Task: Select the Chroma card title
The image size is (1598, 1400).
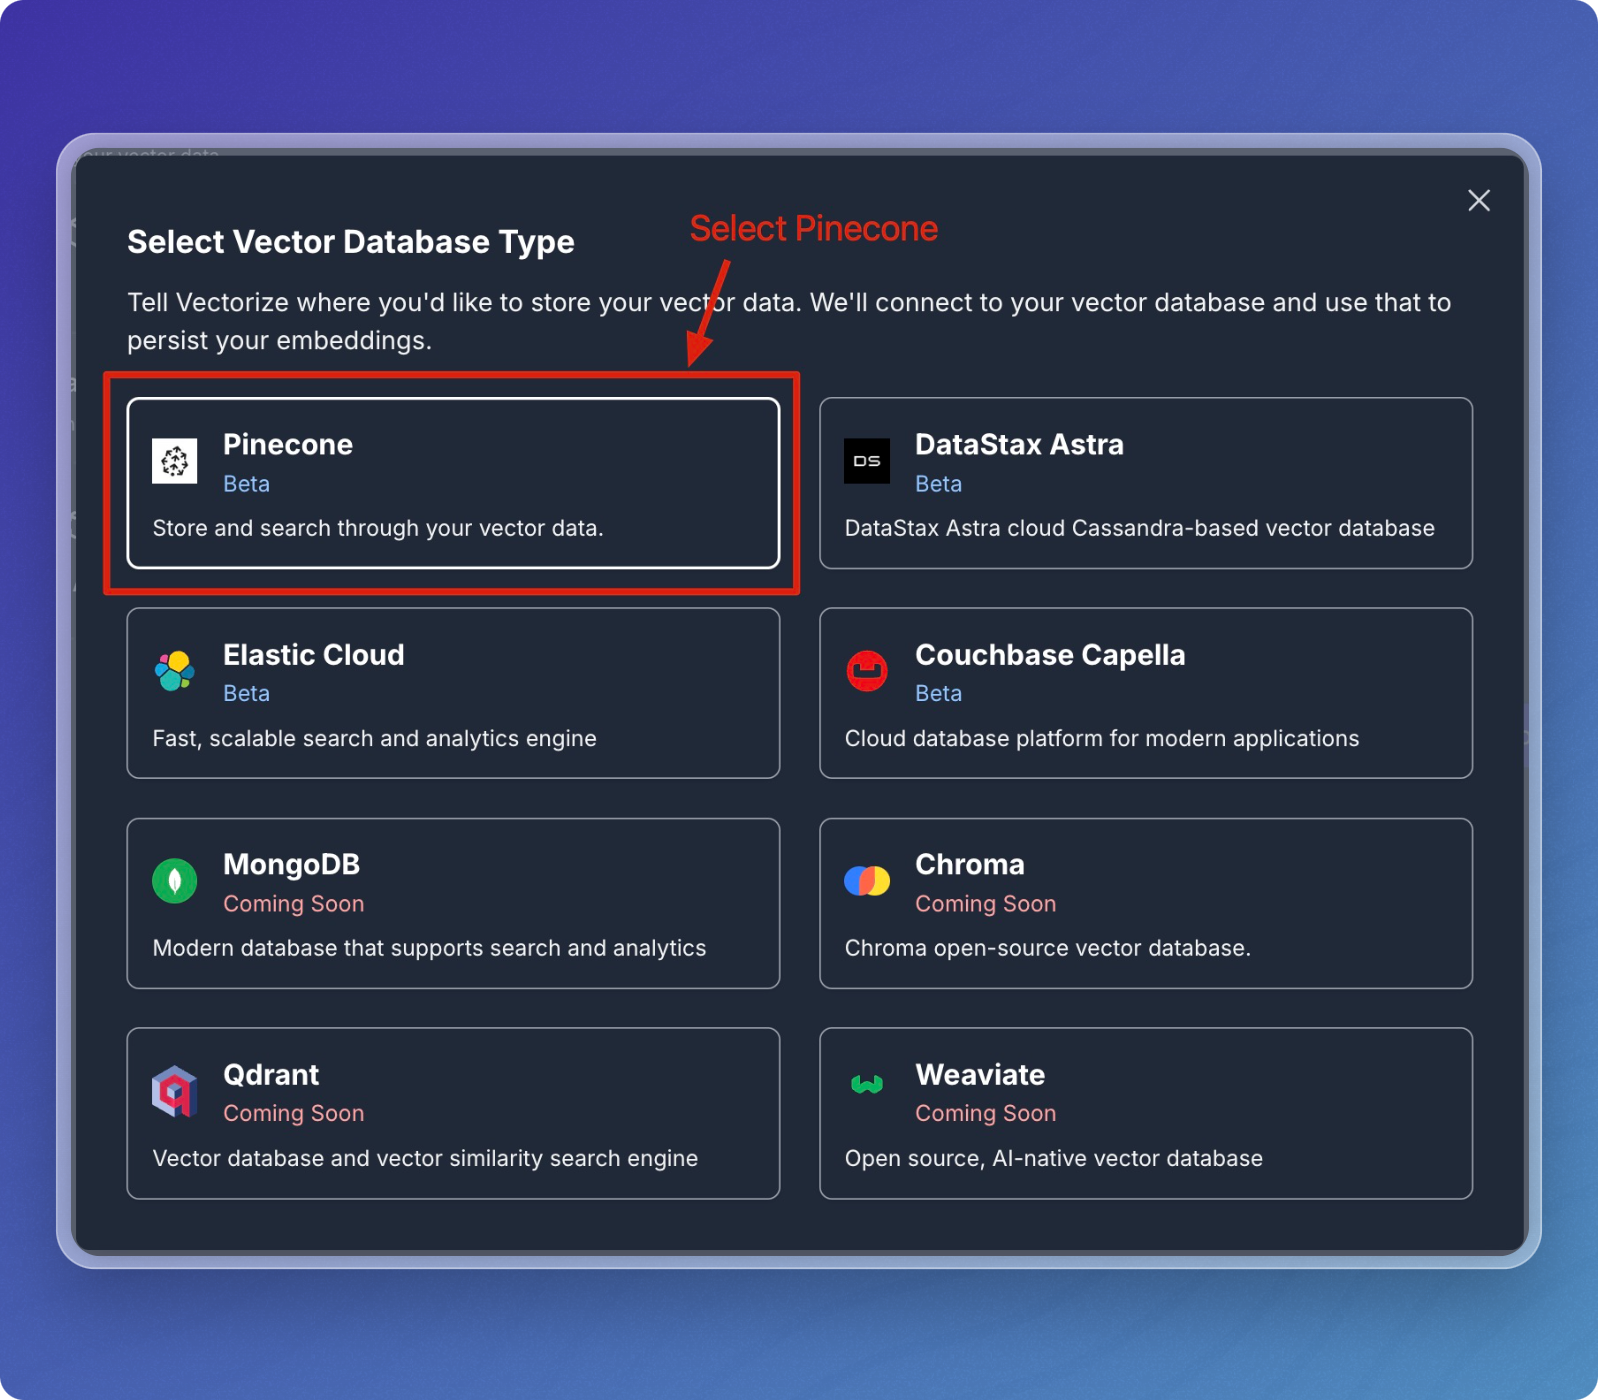Action: click(x=970, y=864)
